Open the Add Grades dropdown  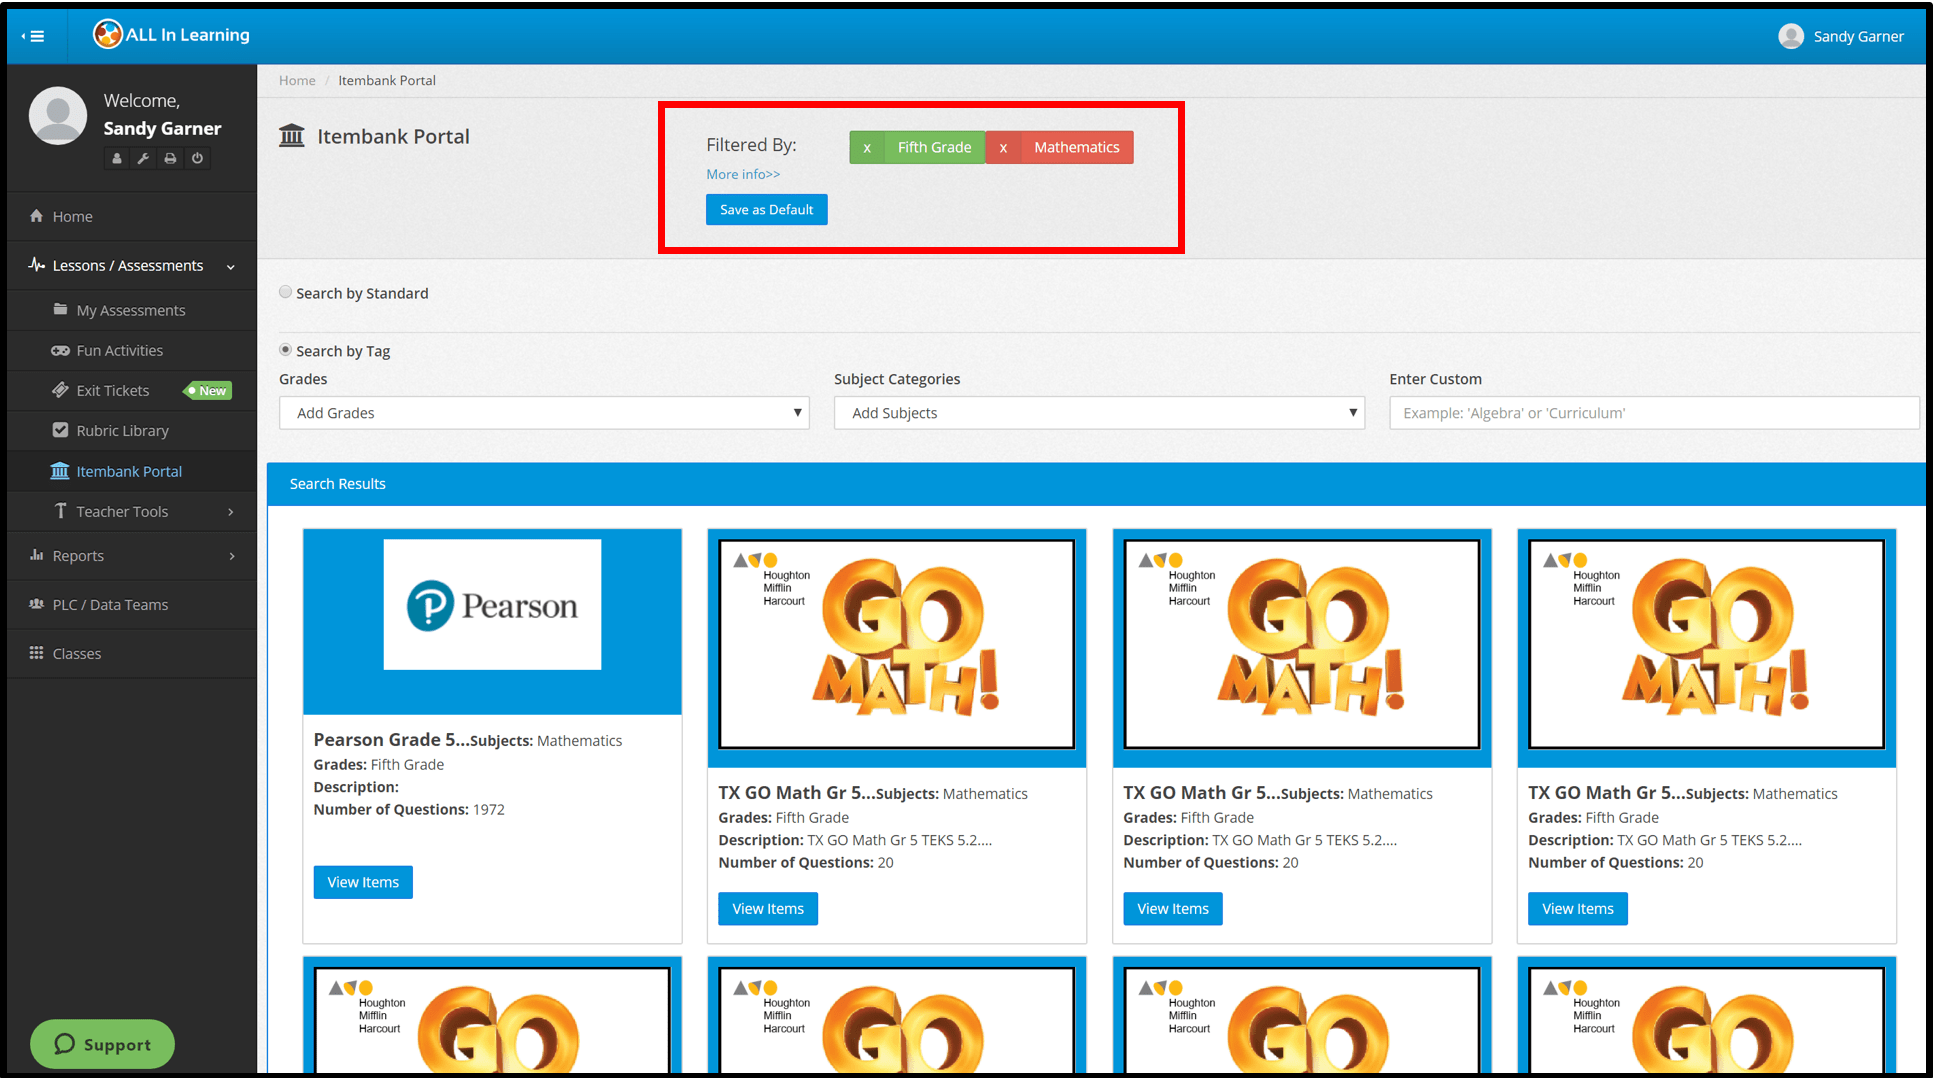[543, 412]
